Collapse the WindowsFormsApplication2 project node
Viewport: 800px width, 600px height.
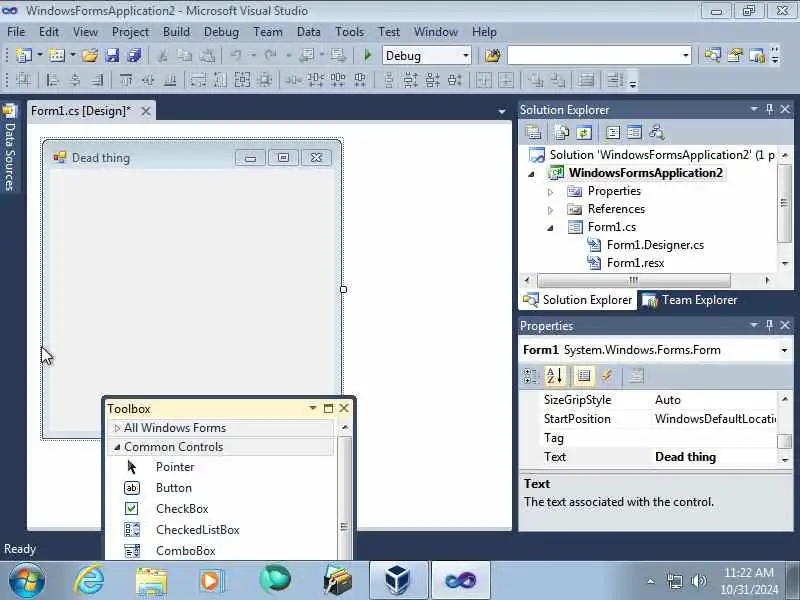531,174
